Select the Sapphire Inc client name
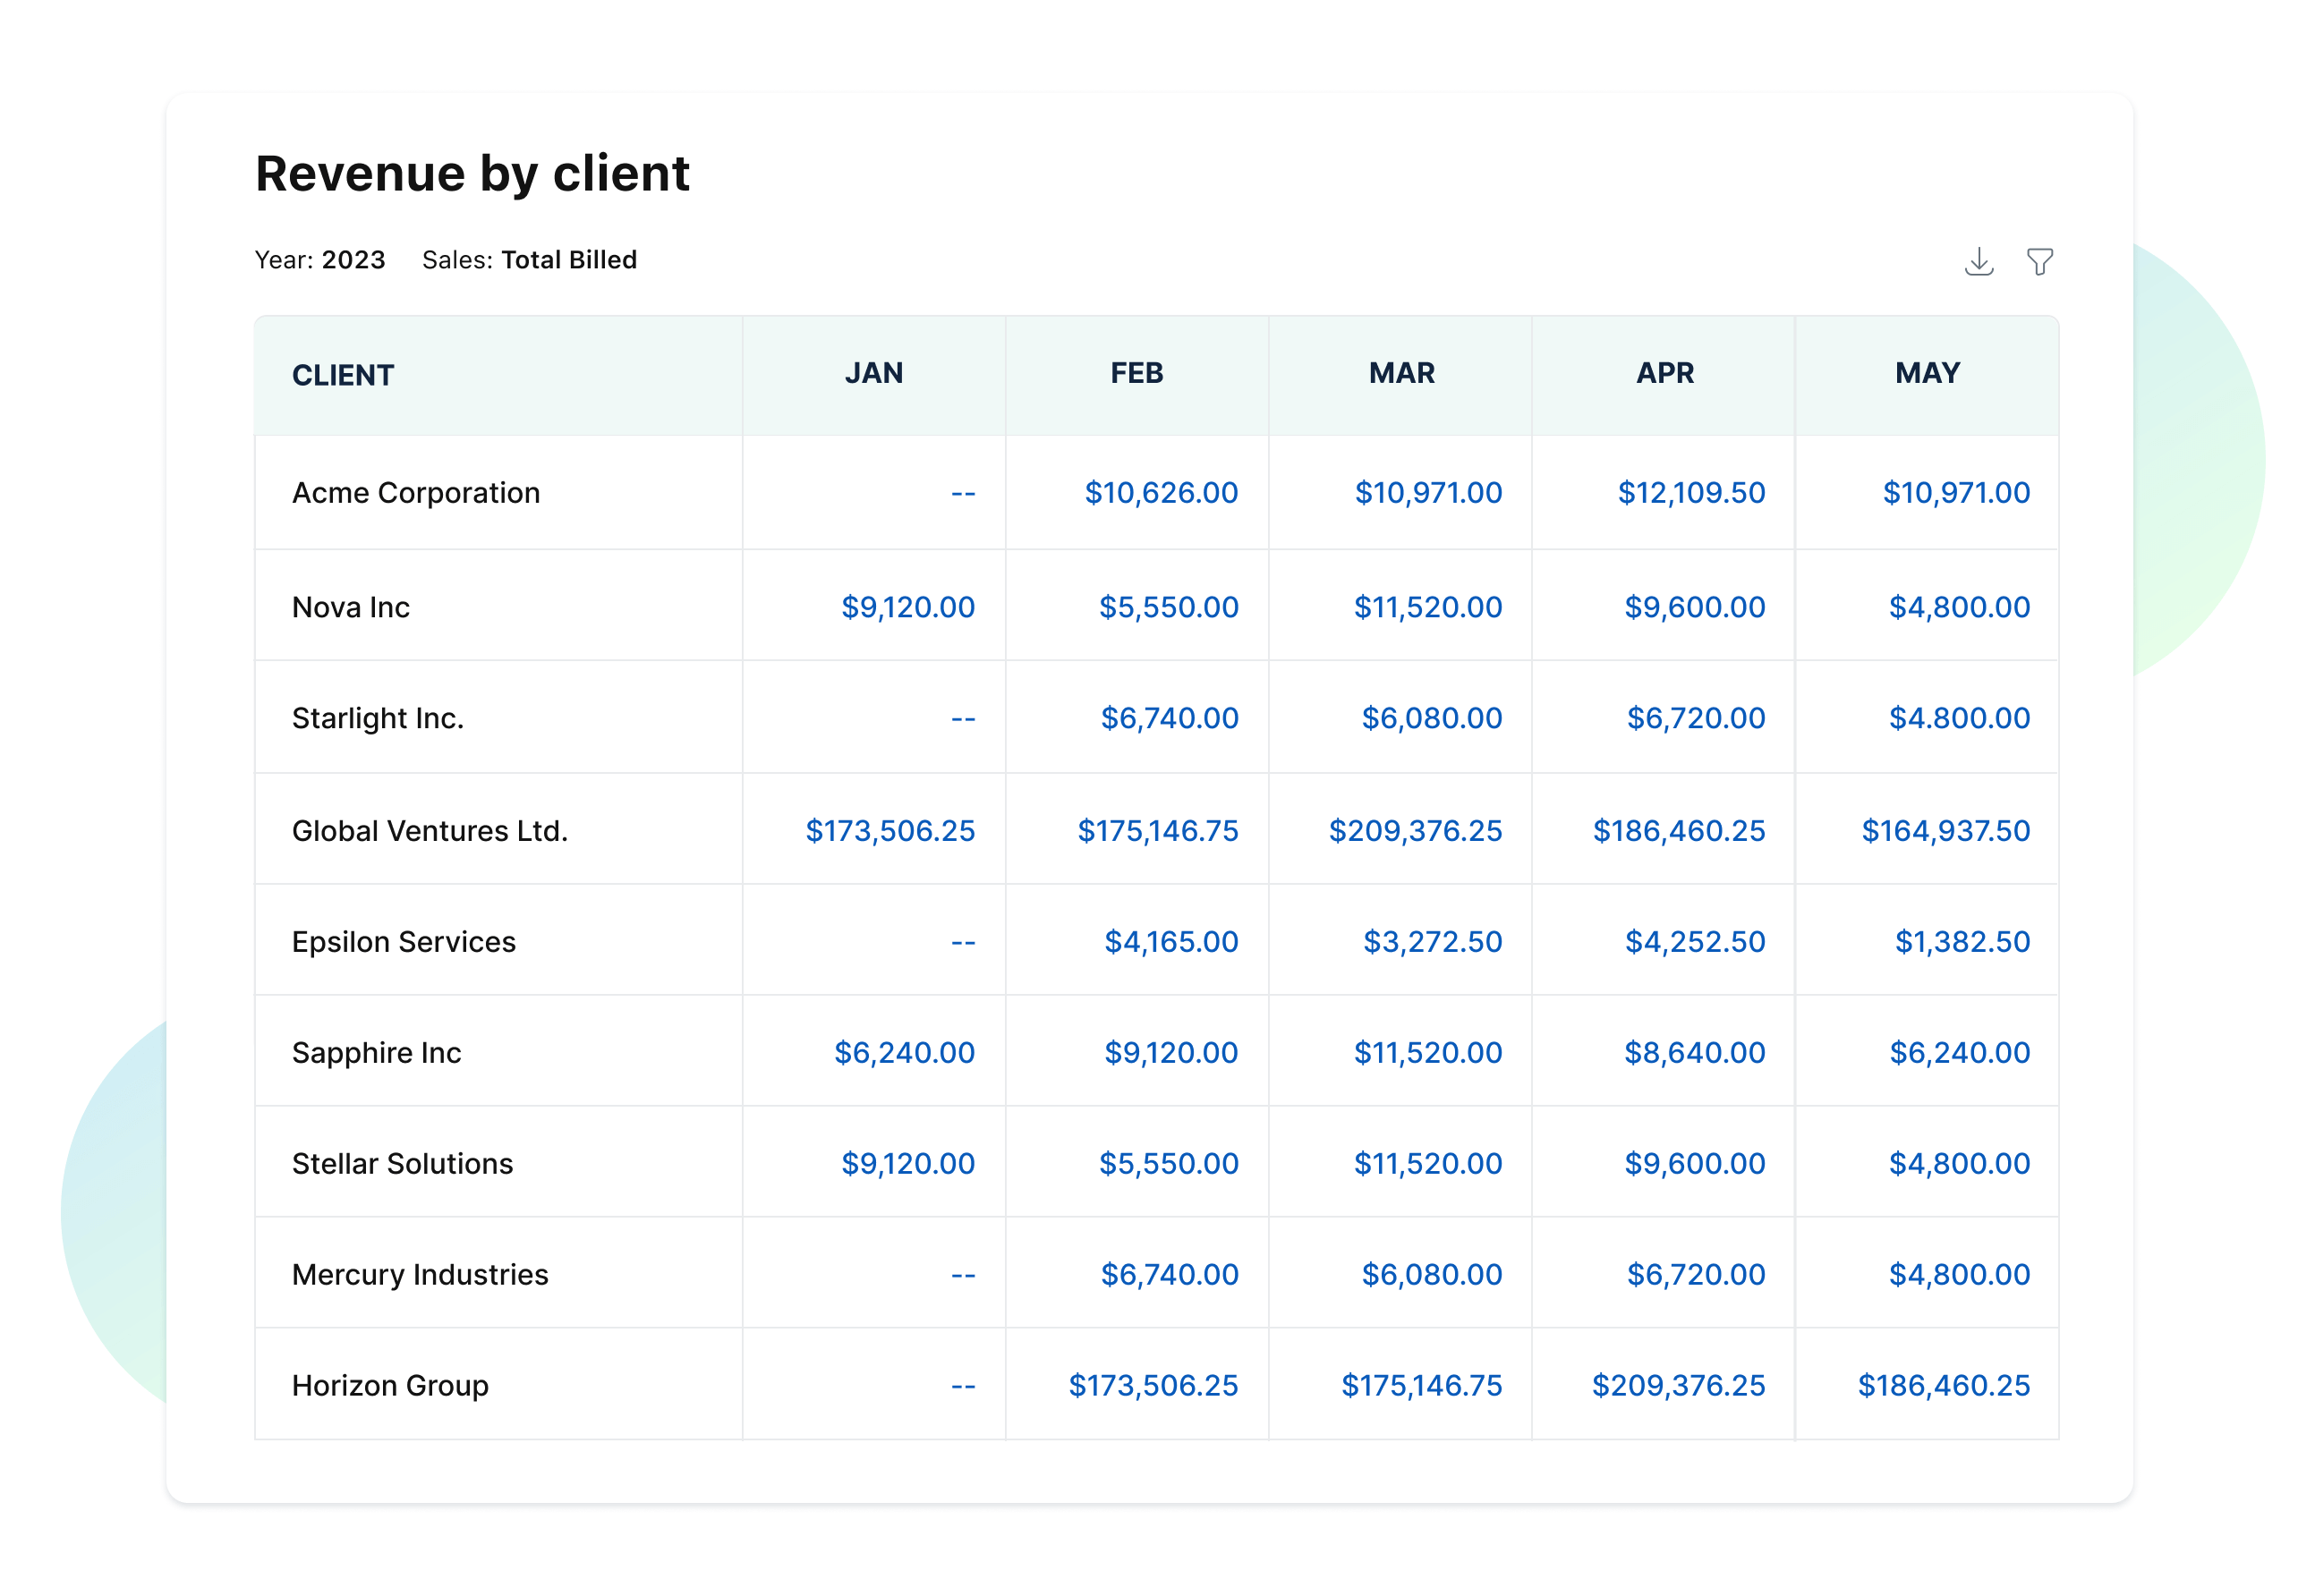 377,1053
